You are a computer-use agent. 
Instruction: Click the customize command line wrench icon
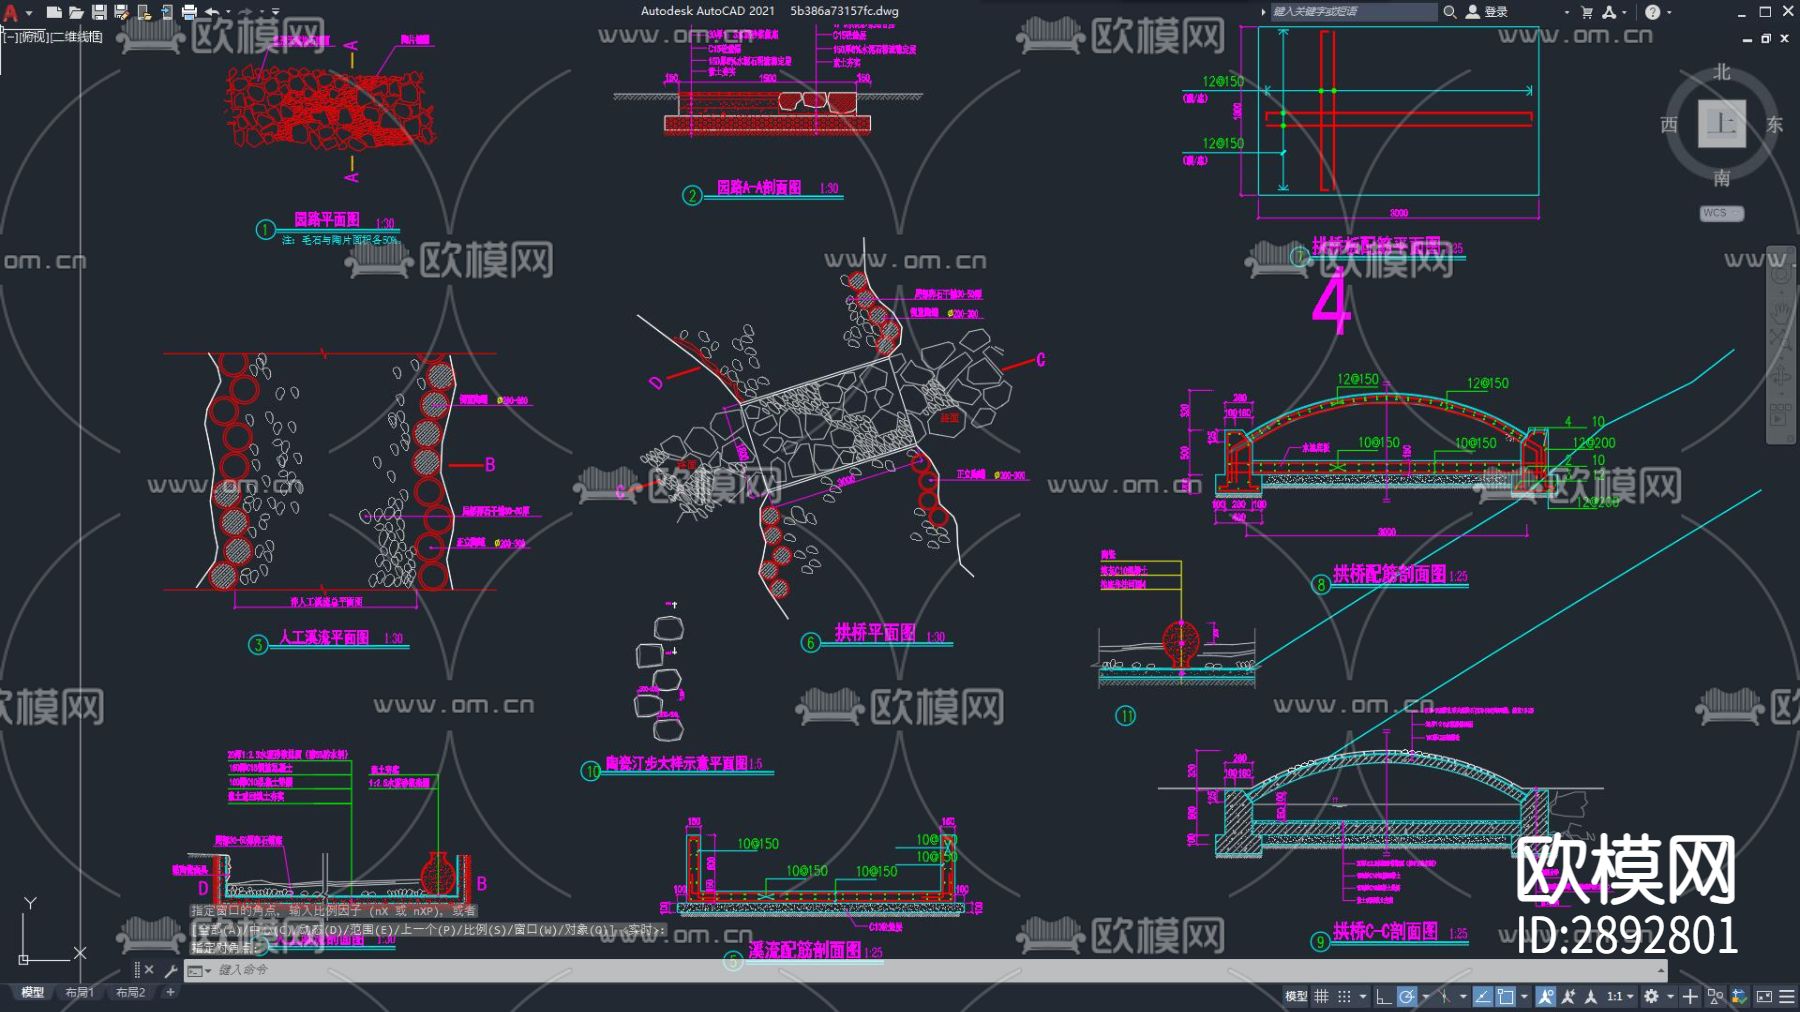(x=171, y=970)
